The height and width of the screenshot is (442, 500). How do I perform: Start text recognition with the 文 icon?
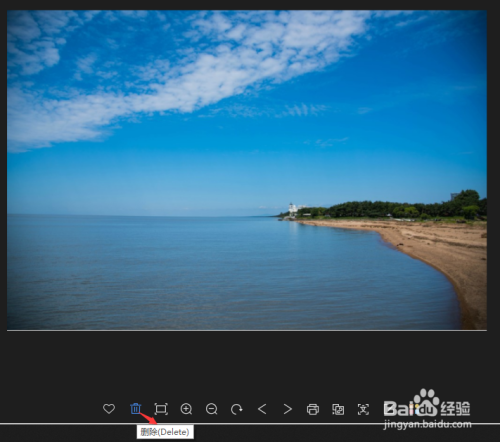tap(363, 409)
